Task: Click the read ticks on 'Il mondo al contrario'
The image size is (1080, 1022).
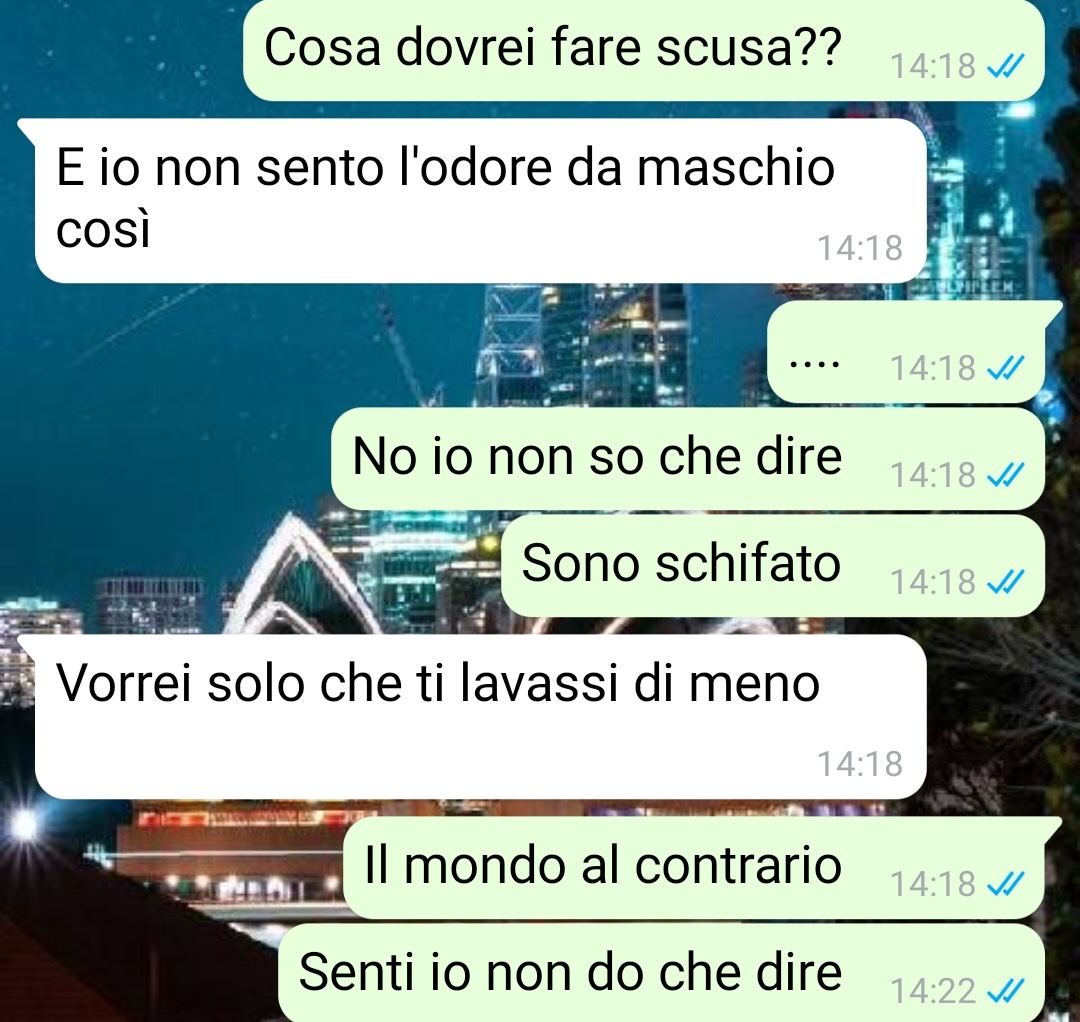Action: tap(1006, 884)
